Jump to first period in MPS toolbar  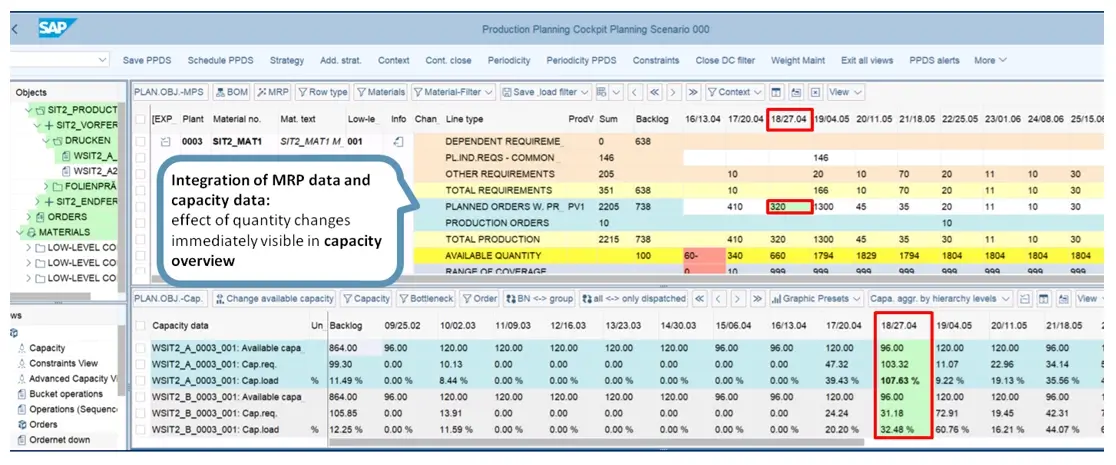pos(654,93)
